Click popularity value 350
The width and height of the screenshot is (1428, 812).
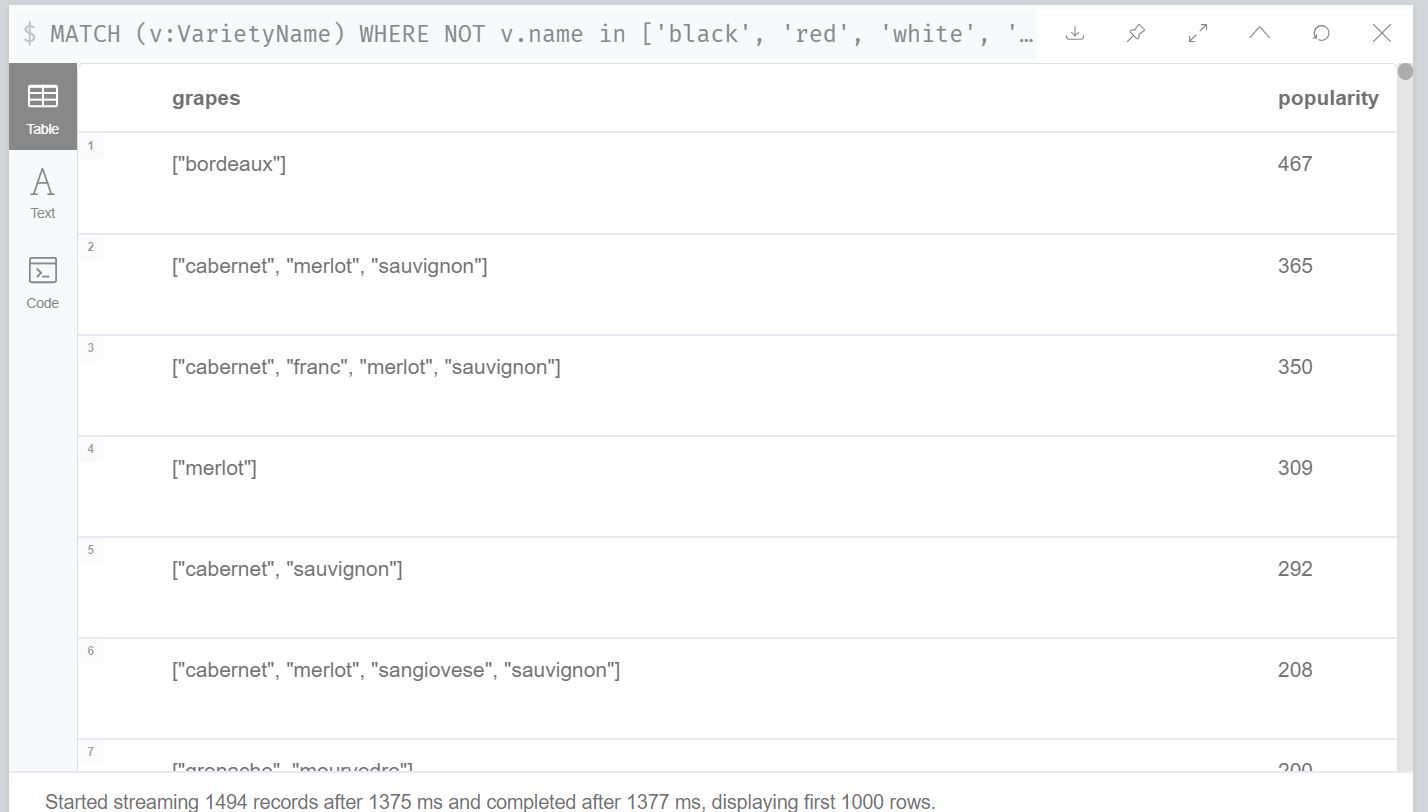tap(1295, 367)
